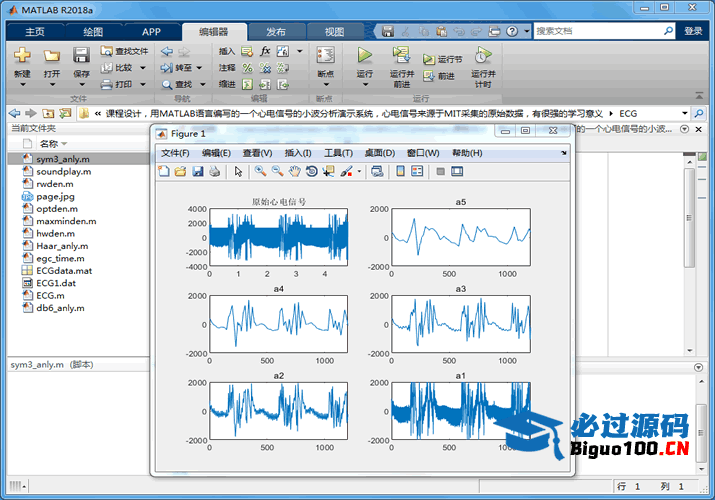Toggle Show Plot Tools in Figure 1
Image resolution: width=715 pixels, height=500 pixels.
pos(457,171)
